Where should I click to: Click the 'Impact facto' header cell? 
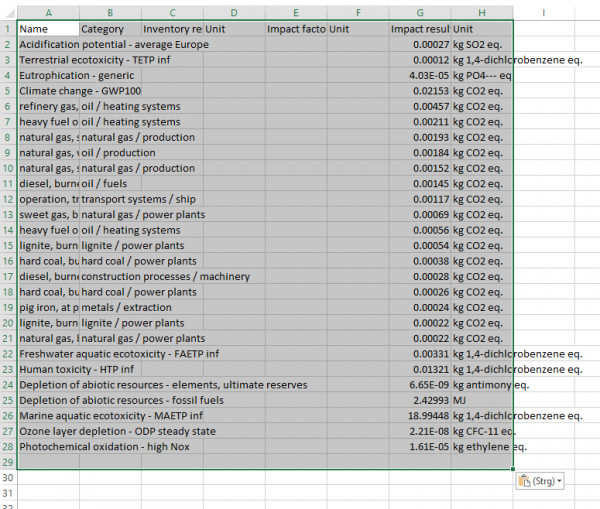pos(296,29)
